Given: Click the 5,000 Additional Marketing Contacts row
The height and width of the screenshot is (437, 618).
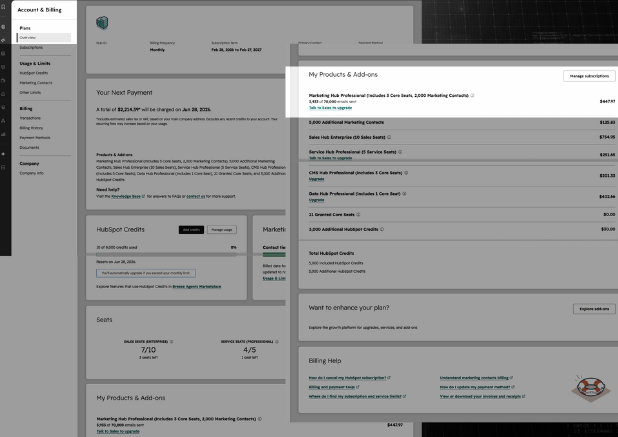Looking at the screenshot, I should [462, 123].
